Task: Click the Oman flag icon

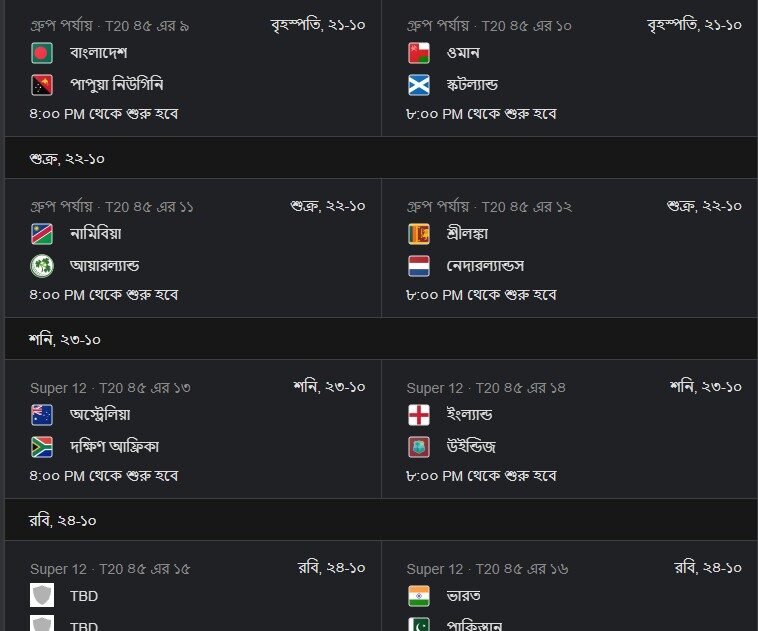Action: pos(419,53)
